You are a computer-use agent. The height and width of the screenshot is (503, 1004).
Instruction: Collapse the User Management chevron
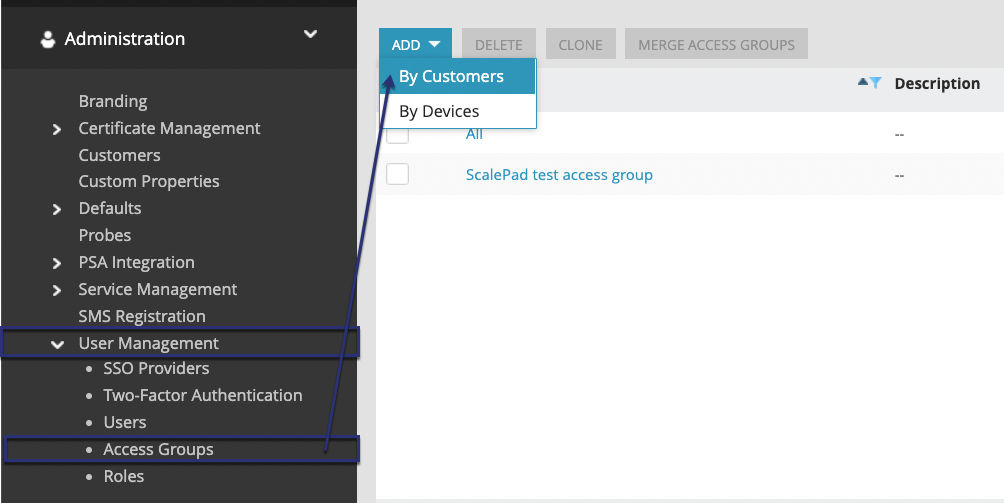pos(57,344)
